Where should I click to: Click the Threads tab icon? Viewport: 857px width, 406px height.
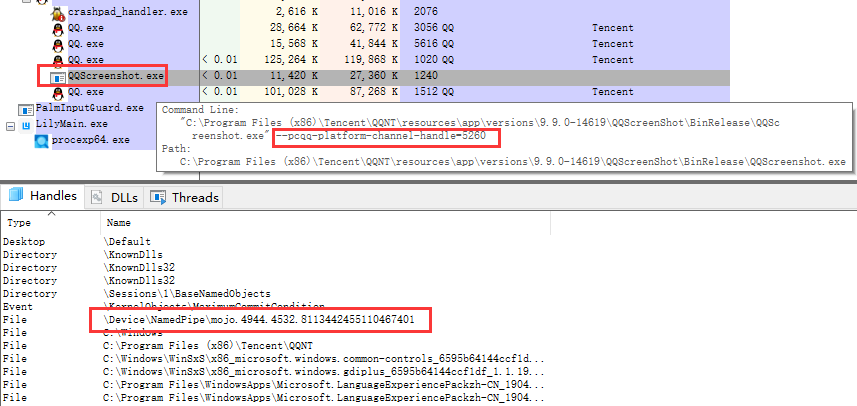coord(159,197)
